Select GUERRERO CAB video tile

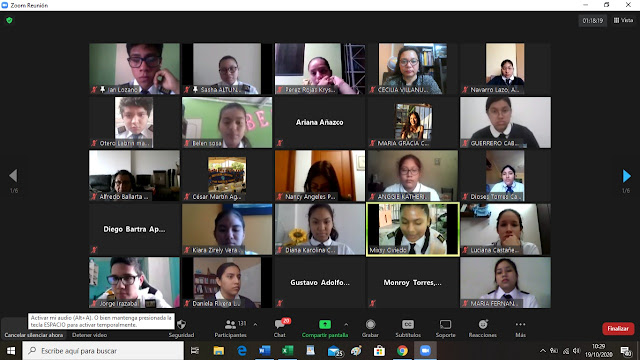pos(505,122)
